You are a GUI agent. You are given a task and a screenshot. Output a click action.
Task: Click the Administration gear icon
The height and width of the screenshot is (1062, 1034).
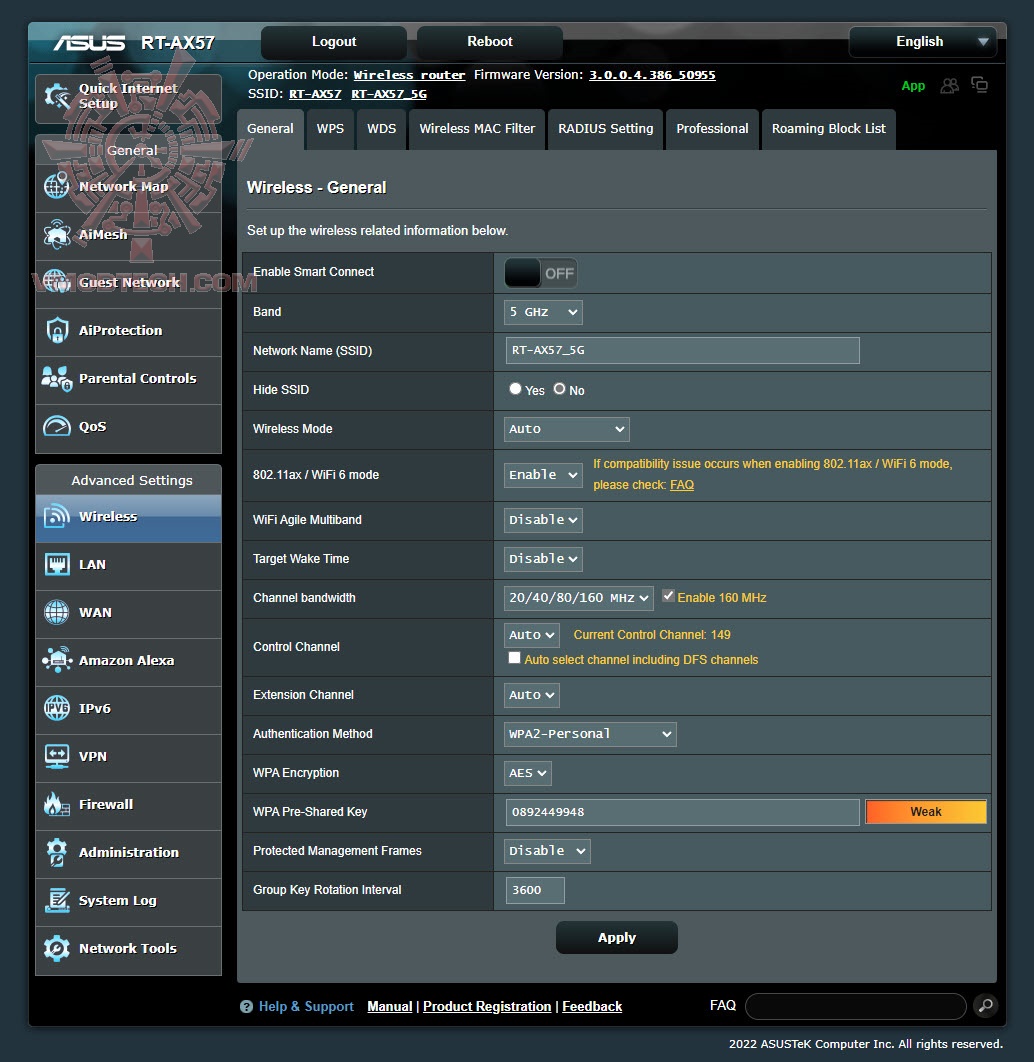(x=57, y=853)
